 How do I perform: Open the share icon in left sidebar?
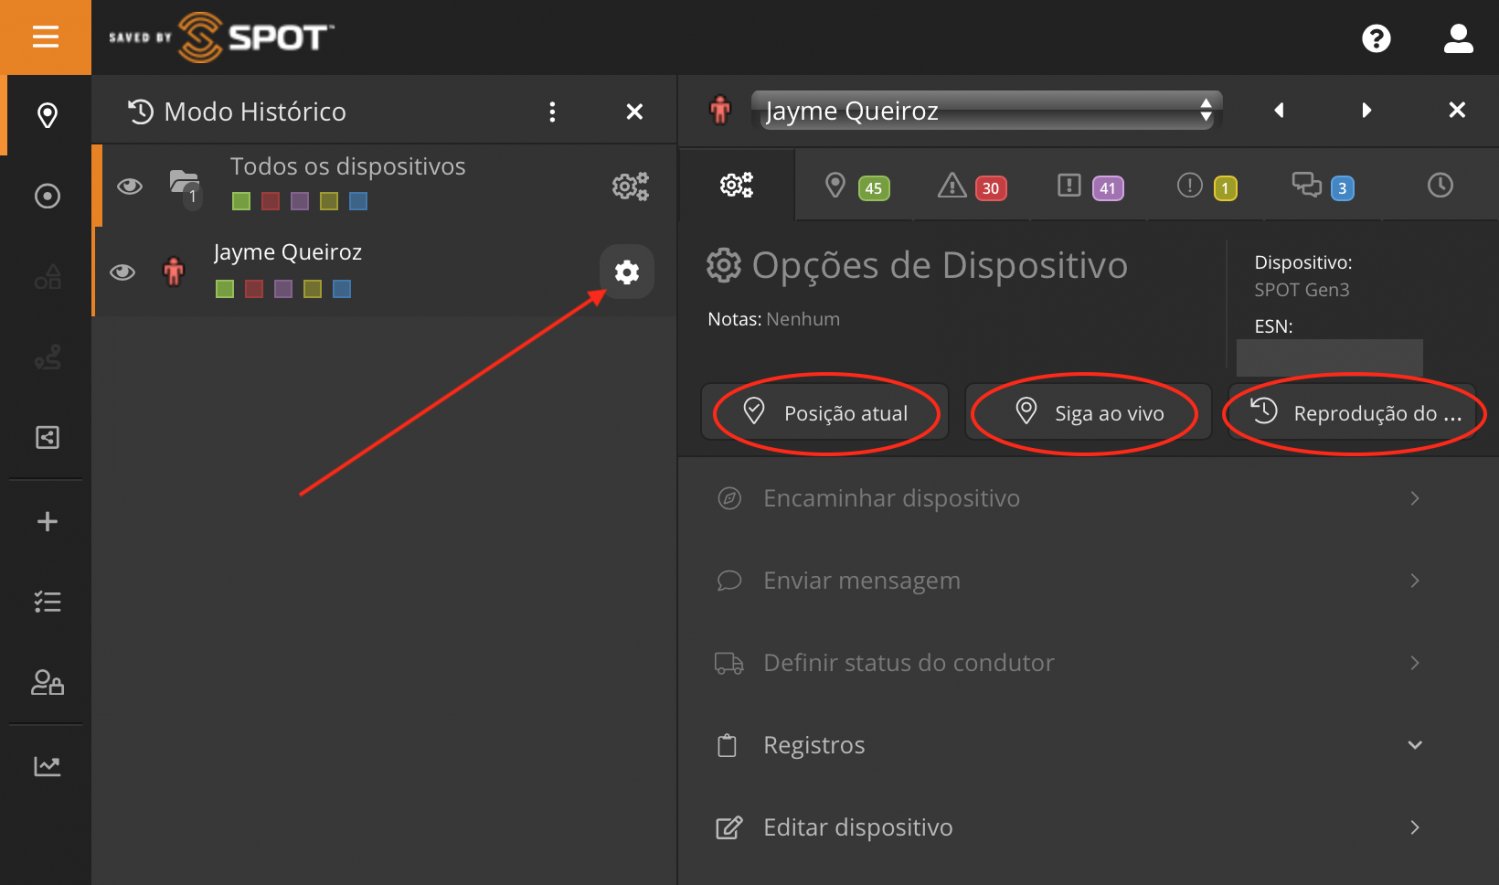(47, 437)
